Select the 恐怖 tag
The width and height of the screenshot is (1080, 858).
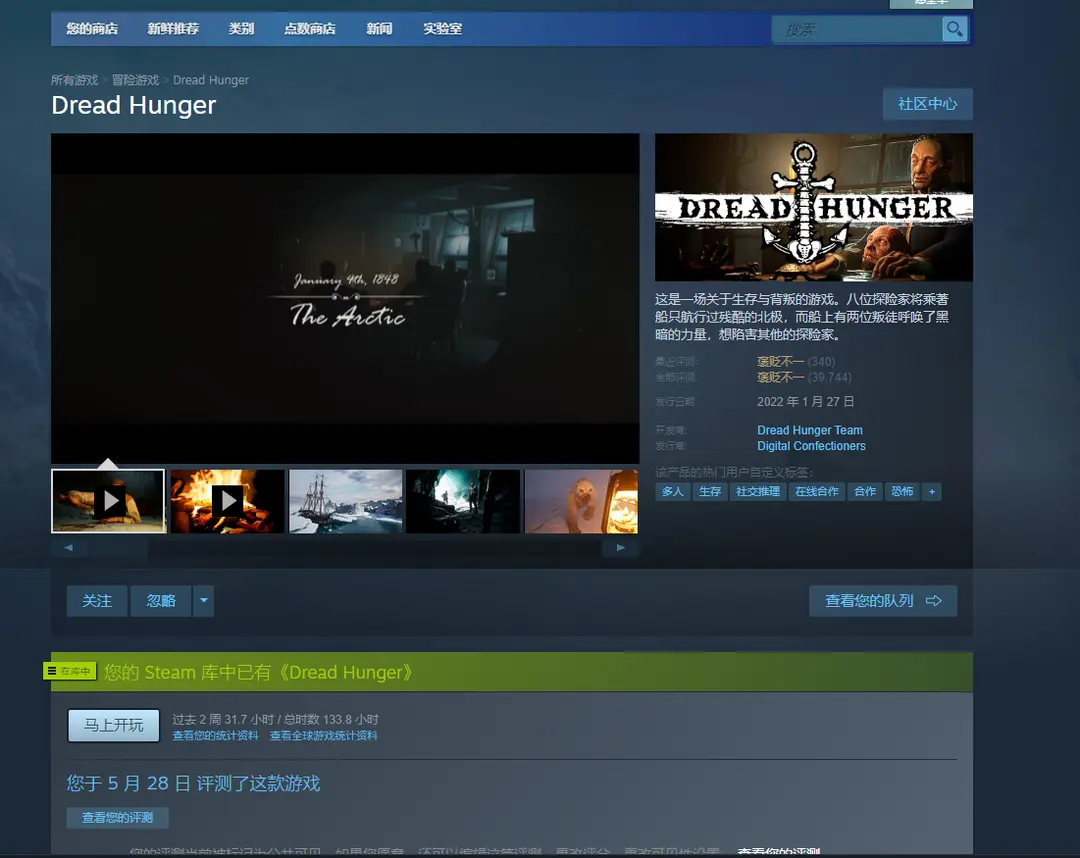tap(902, 492)
